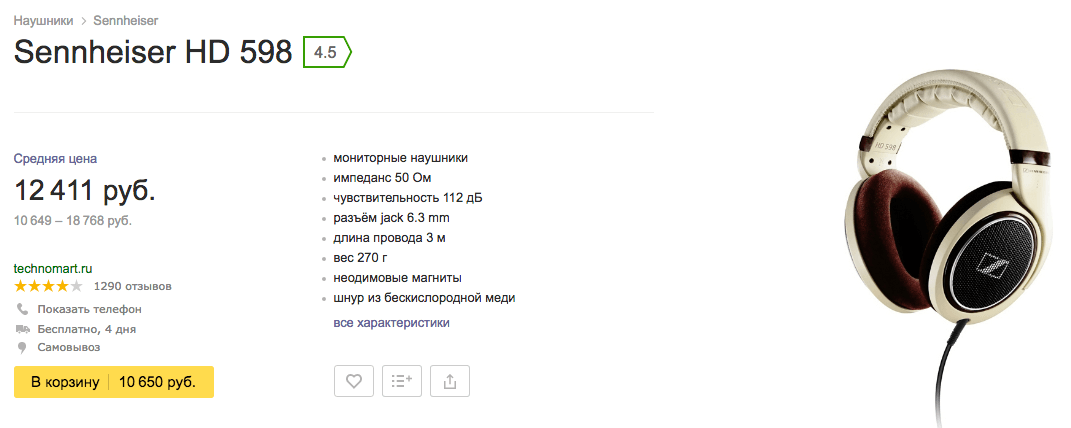Click the 4.5 rating badge
This screenshot has width=1071, height=428.
[327, 53]
